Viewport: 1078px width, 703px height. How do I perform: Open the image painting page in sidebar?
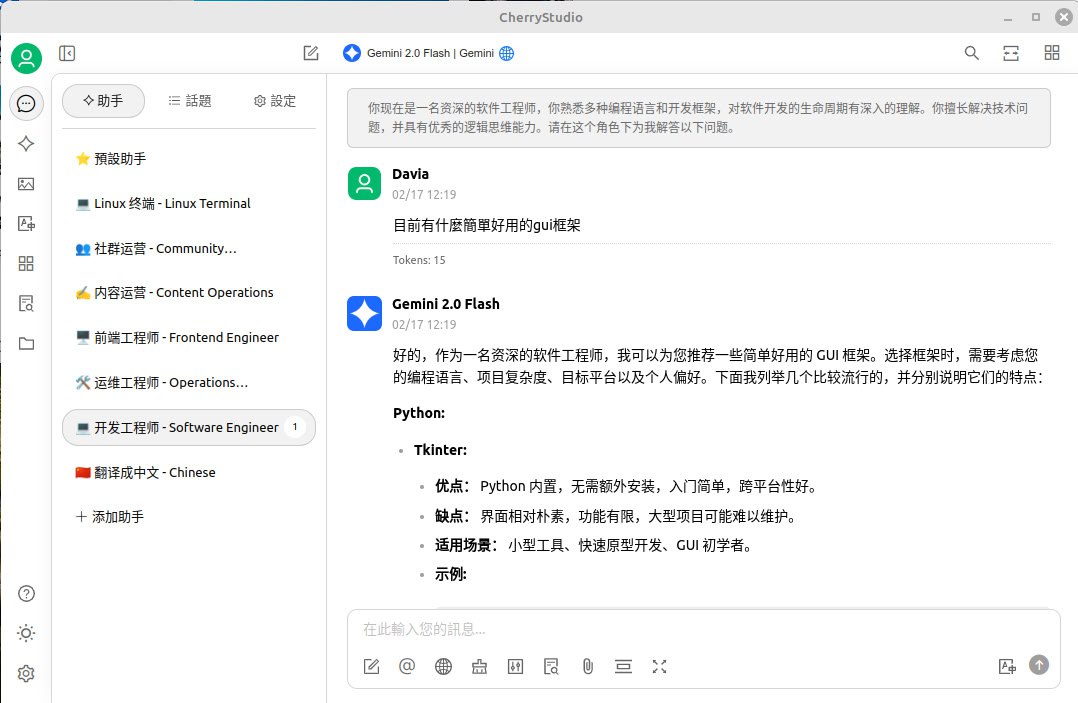coord(26,184)
